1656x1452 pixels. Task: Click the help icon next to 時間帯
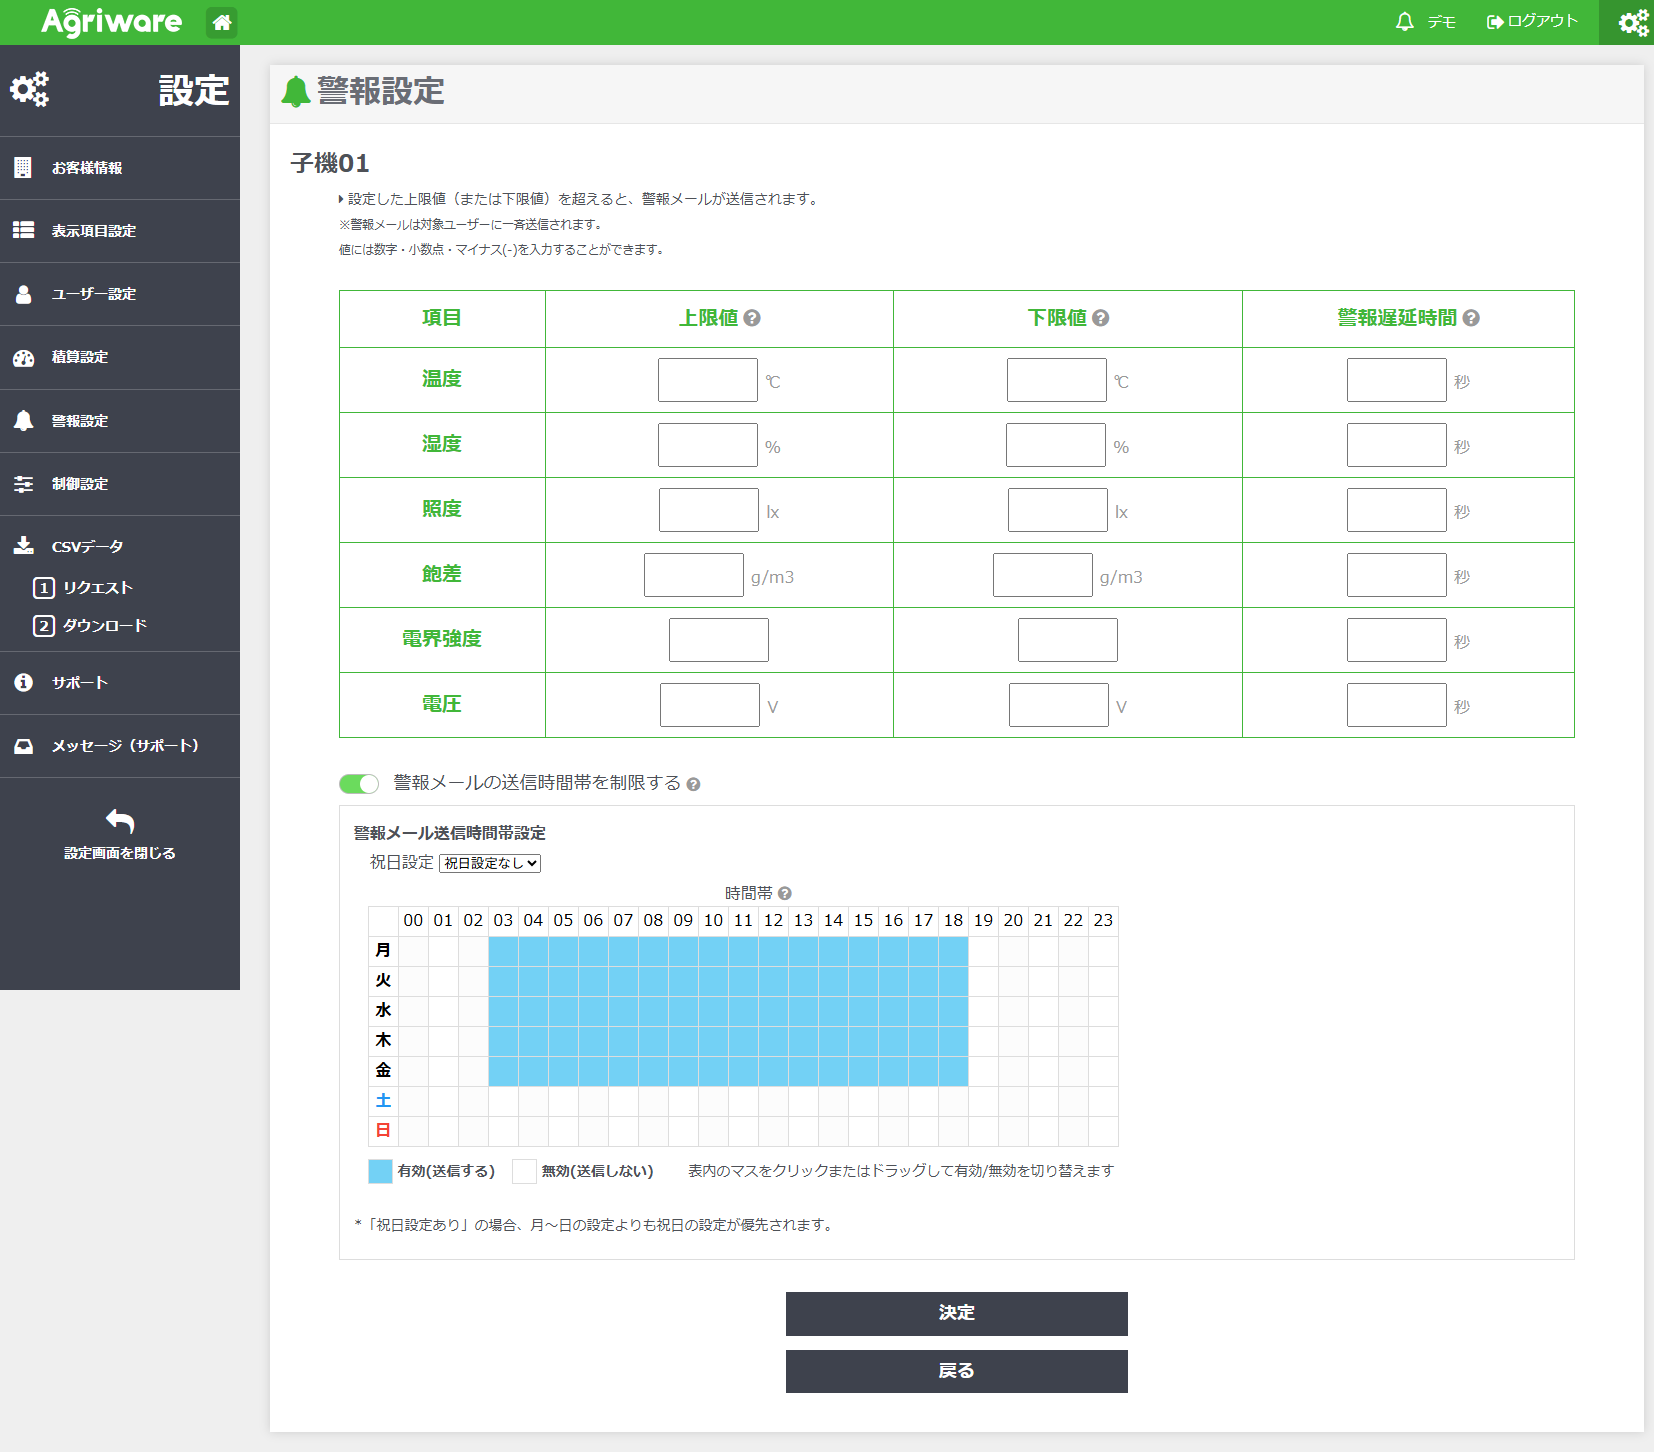tap(785, 894)
